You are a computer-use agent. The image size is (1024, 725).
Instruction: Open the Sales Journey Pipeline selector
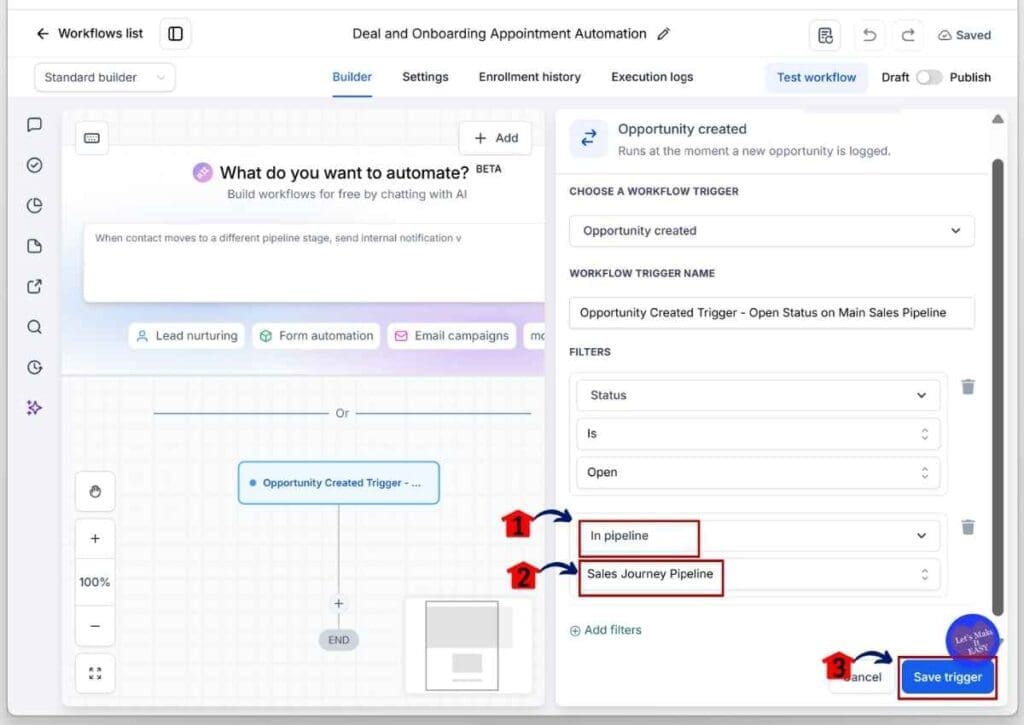pyautogui.click(x=758, y=574)
